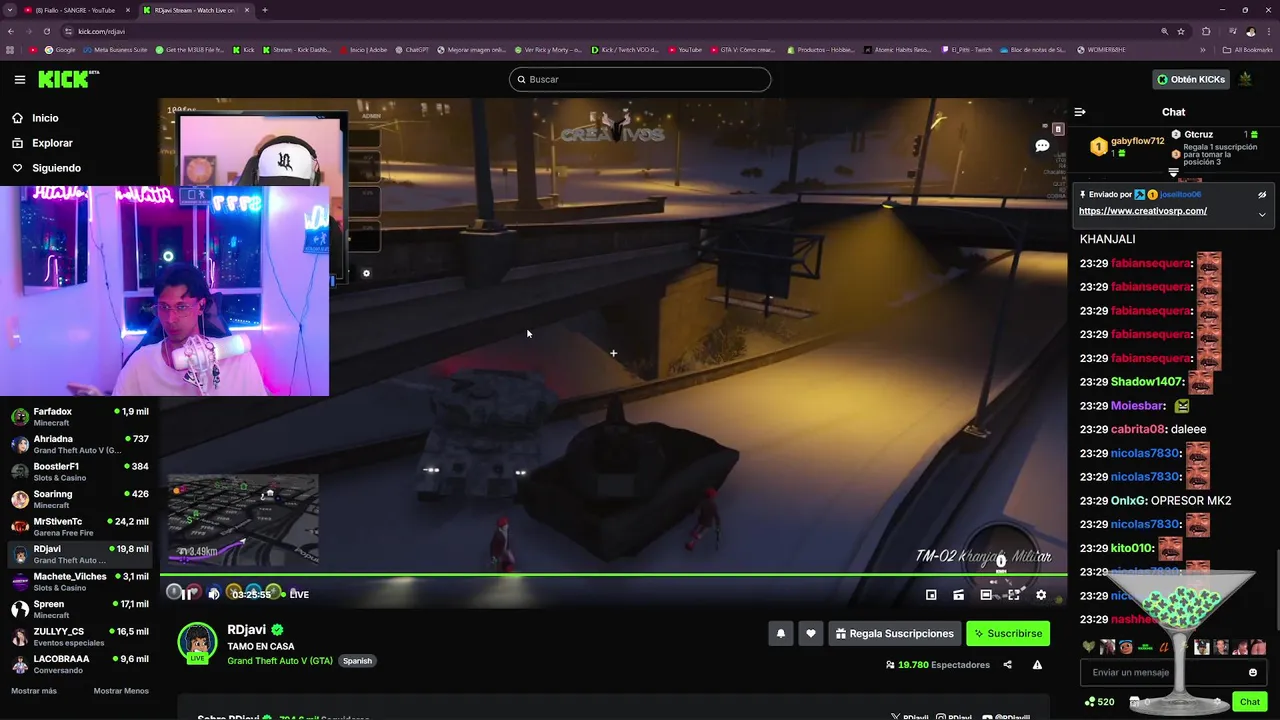Open MrStivenTc channel in sidebar

(x=80, y=526)
